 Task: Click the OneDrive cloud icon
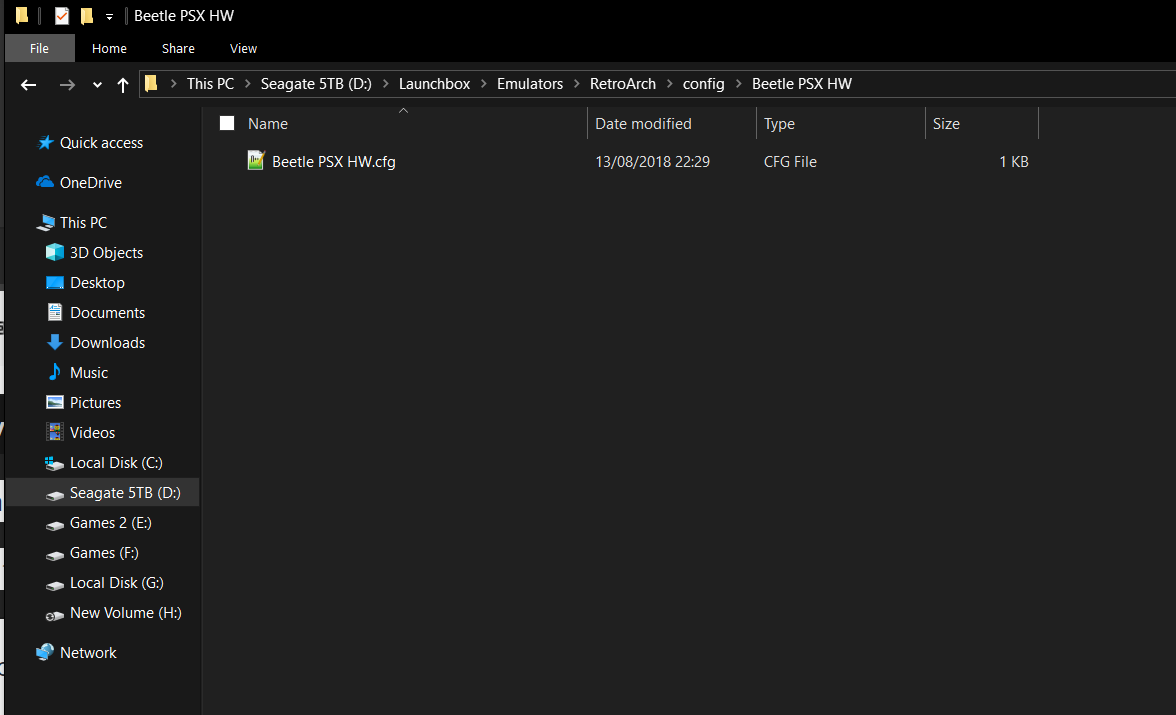pyautogui.click(x=45, y=182)
